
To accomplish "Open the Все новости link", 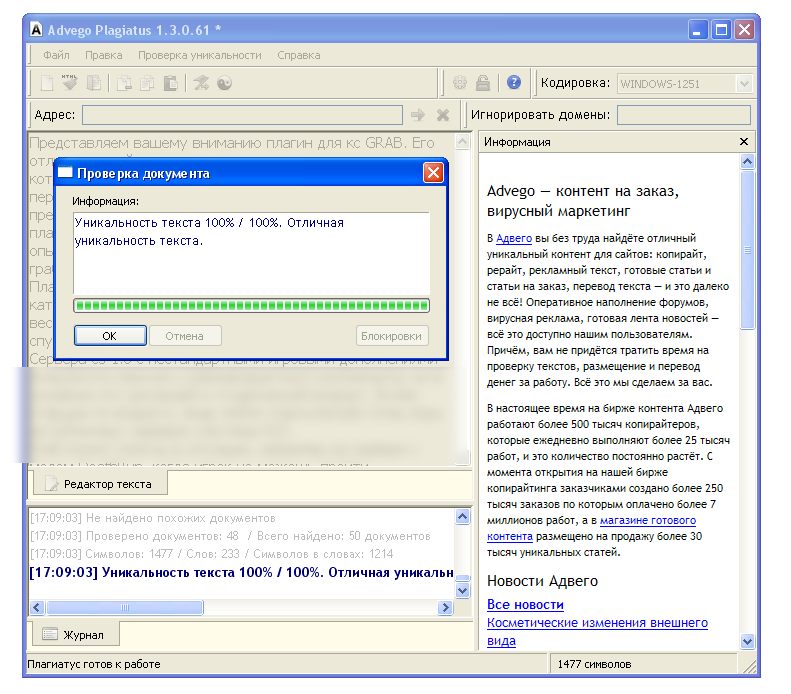I will (x=525, y=604).
